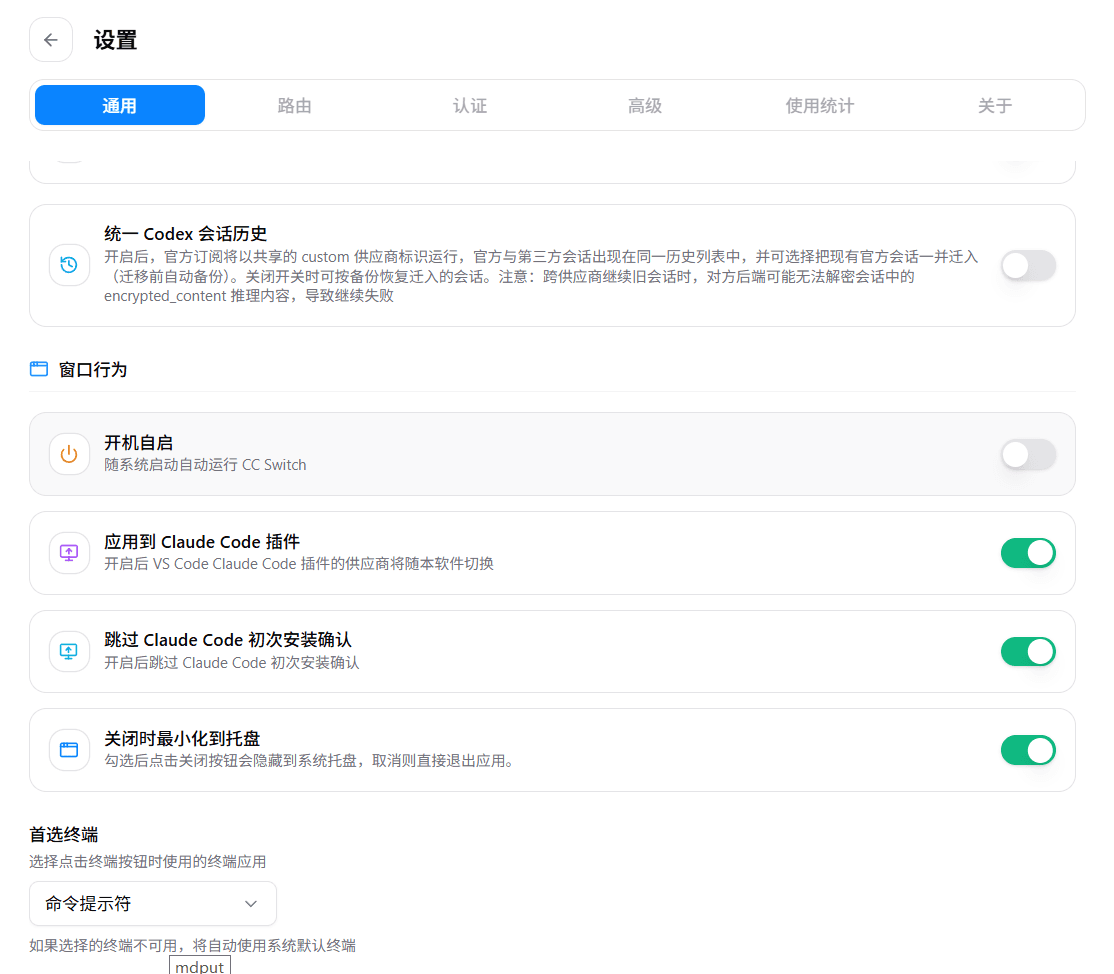1114x974 pixels.
Task: Enable the 统一 Codex 会话历史 switch
Action: point(1028,266)
